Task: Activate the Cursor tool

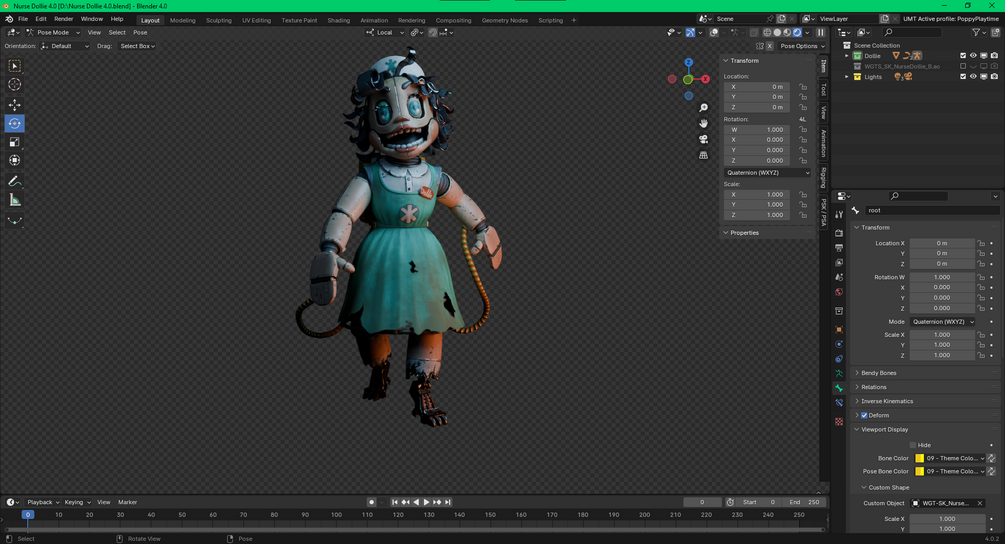Action: tap(14, 85)
